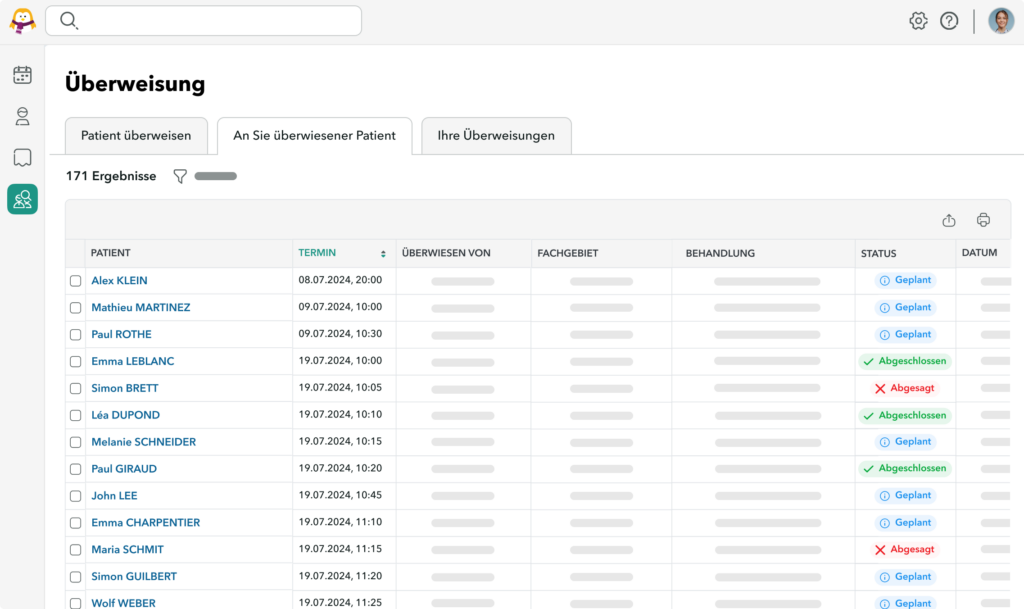Click the penguin app logo
Viewport: 1024px width, 609px height.
(x=22, y=21)
